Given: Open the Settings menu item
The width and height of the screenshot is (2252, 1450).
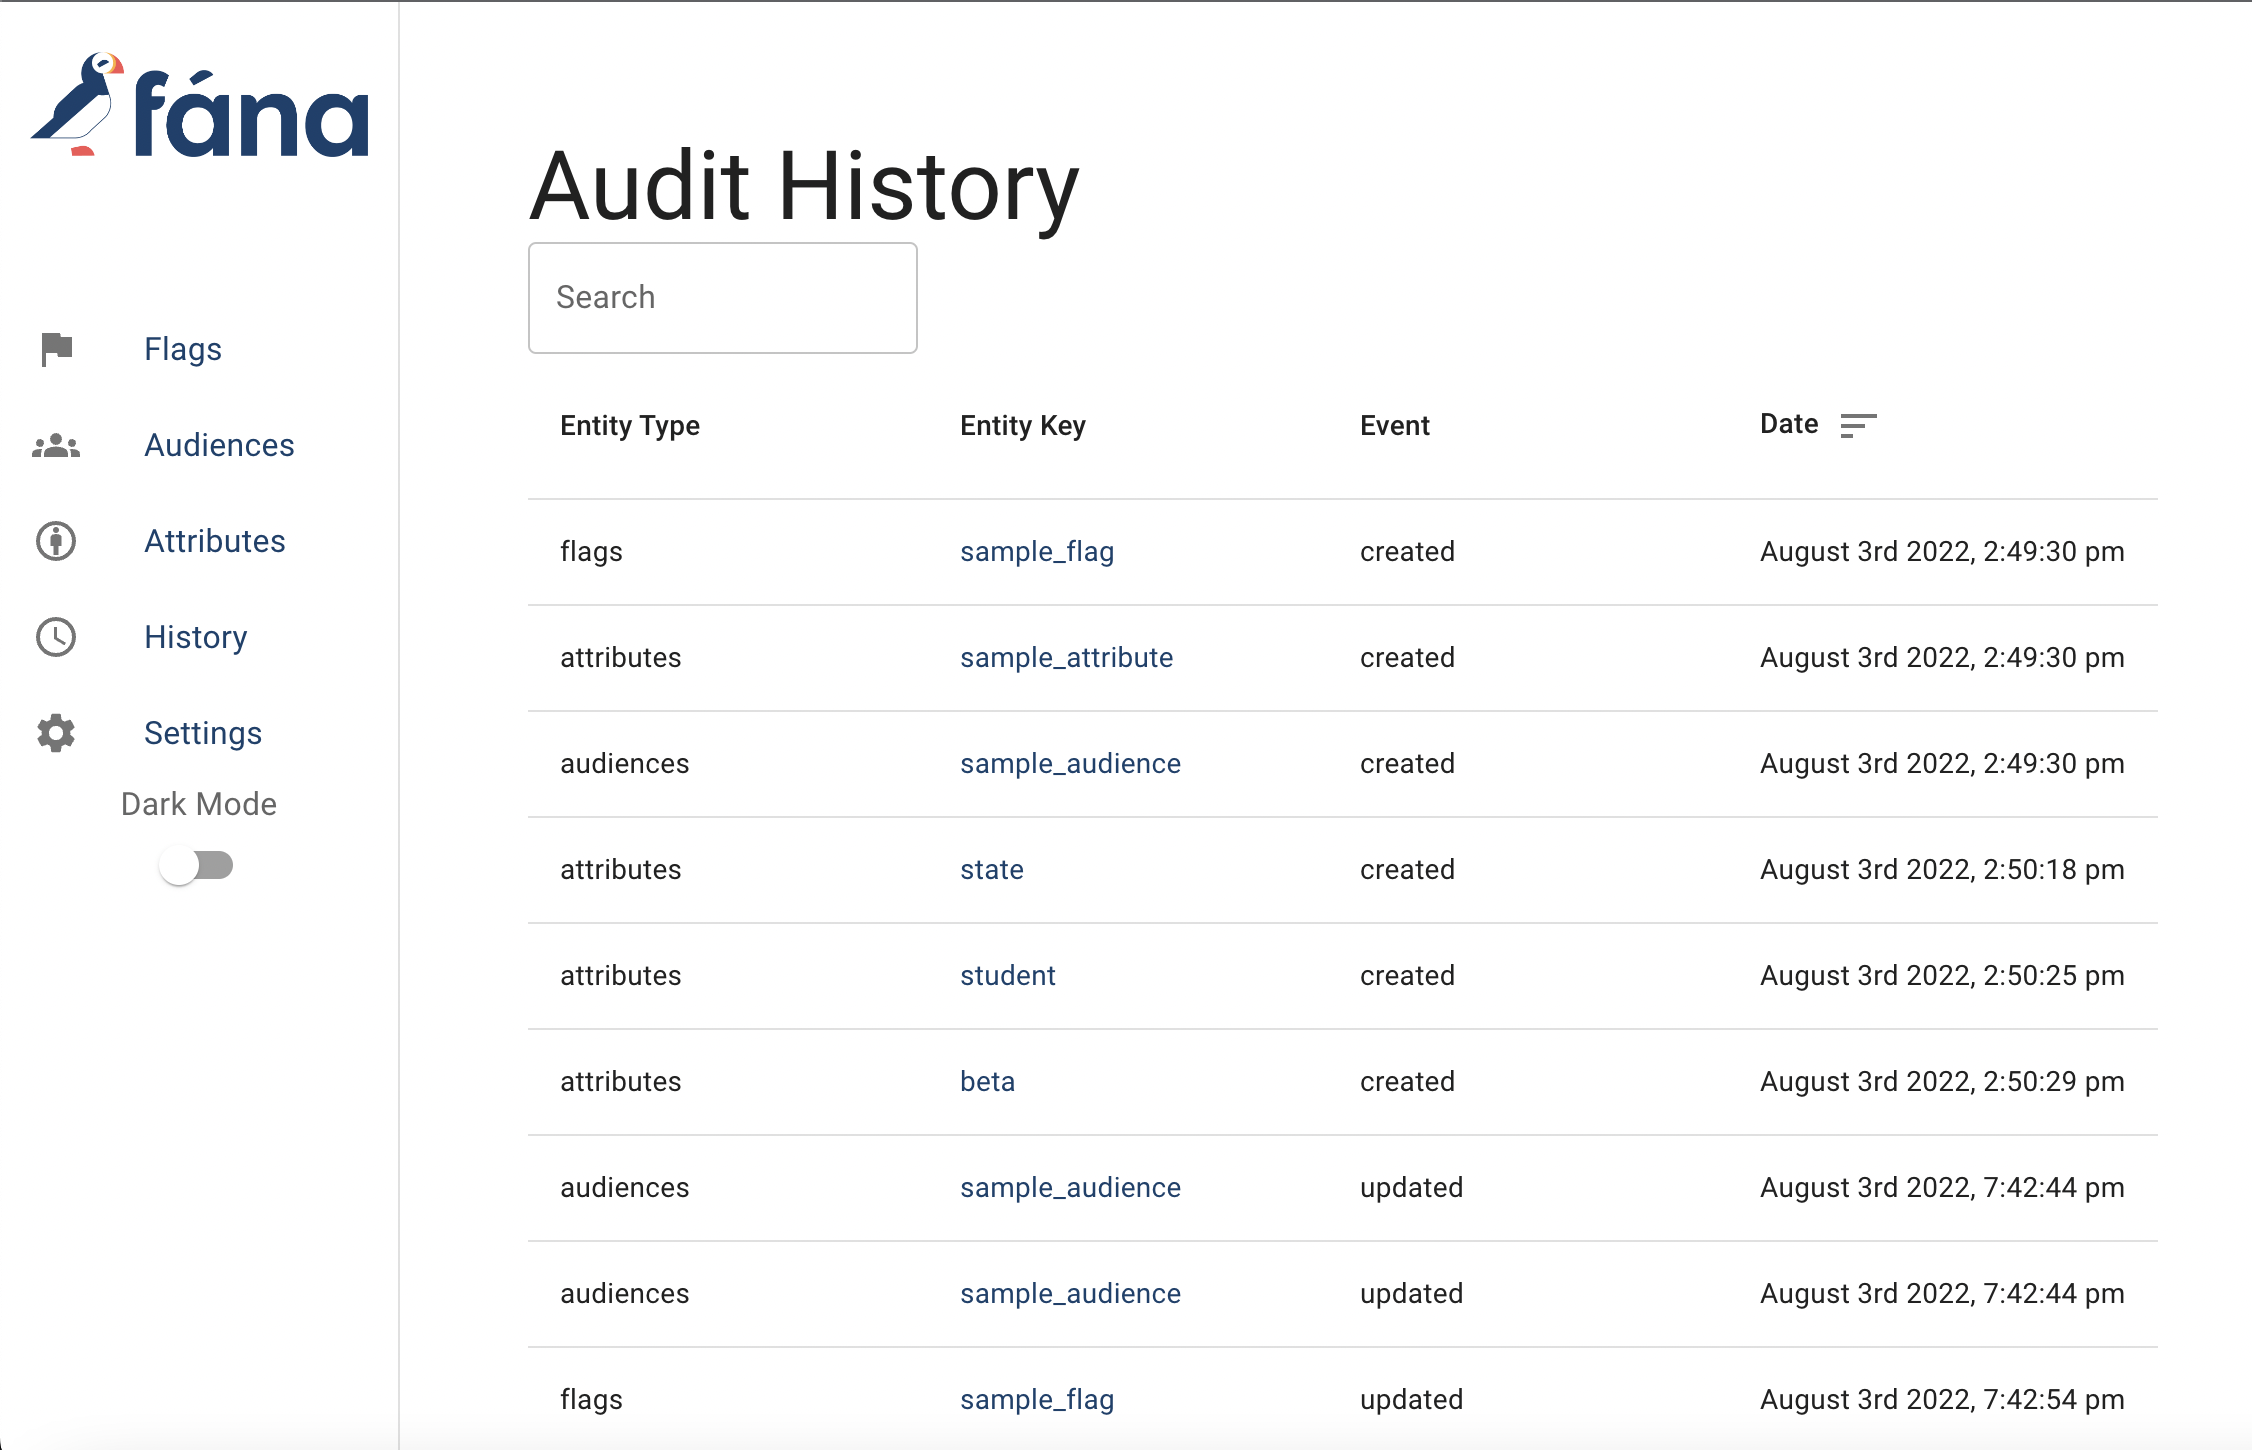Looking at the screenshot, I should click(x=203, y=733).
